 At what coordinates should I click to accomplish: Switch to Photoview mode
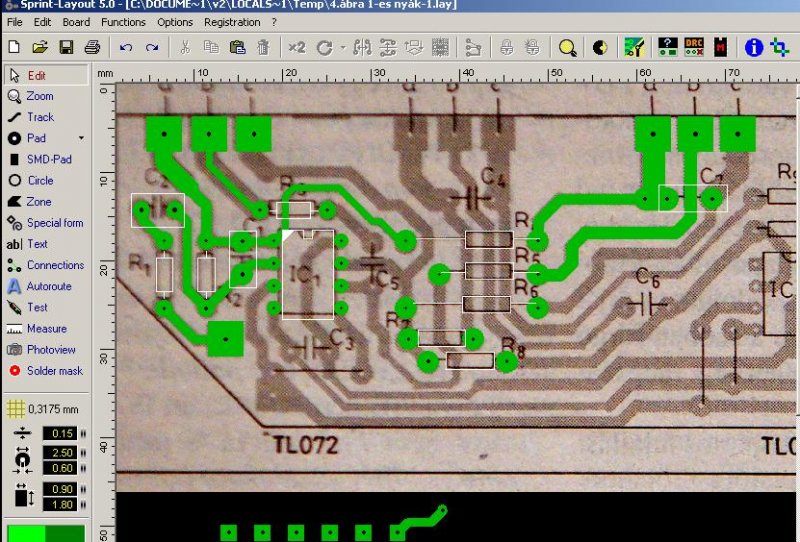[46, 350]
